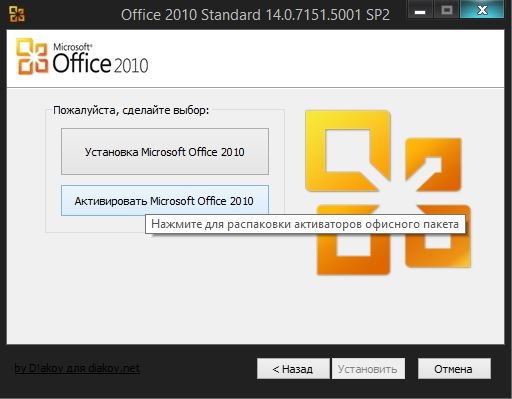Image resolution: width=512 pixels, height=399 pixels.
Task: Click the activator unpacking tooltip text
Action: [x=305, y=224]
